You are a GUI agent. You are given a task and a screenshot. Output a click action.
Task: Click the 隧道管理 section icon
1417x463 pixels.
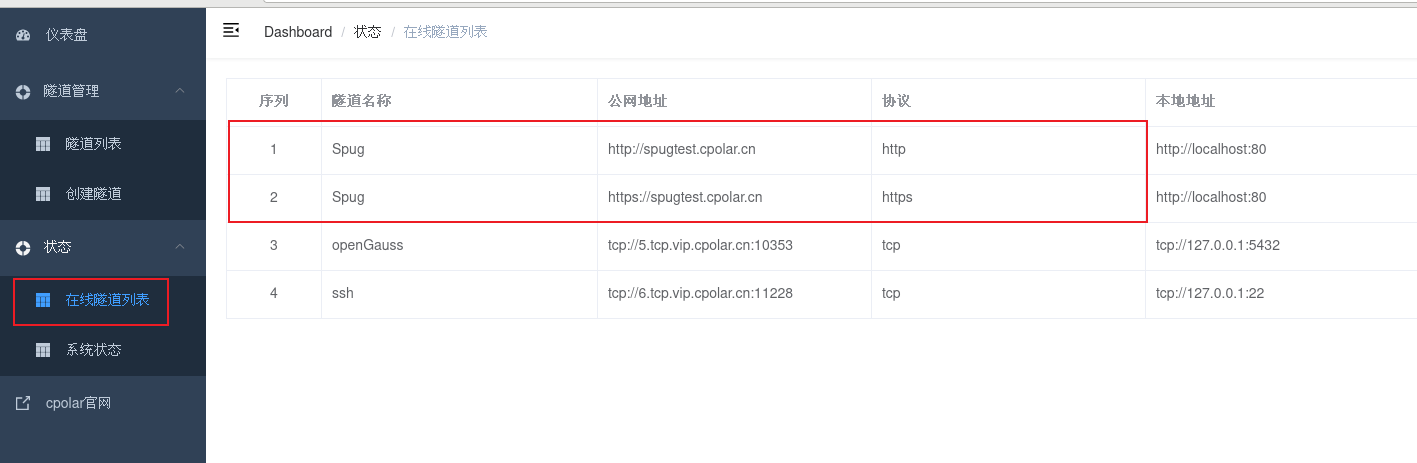[23, 91]
